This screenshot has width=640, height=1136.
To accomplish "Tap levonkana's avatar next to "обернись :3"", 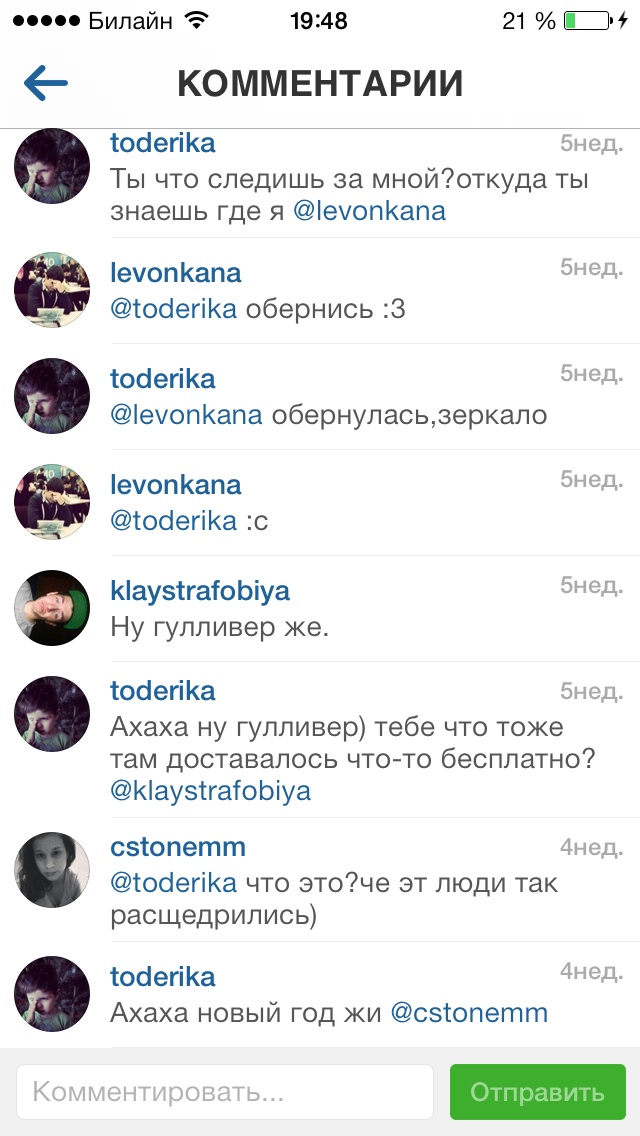I will pyautogui.click(x=52, y=290).
